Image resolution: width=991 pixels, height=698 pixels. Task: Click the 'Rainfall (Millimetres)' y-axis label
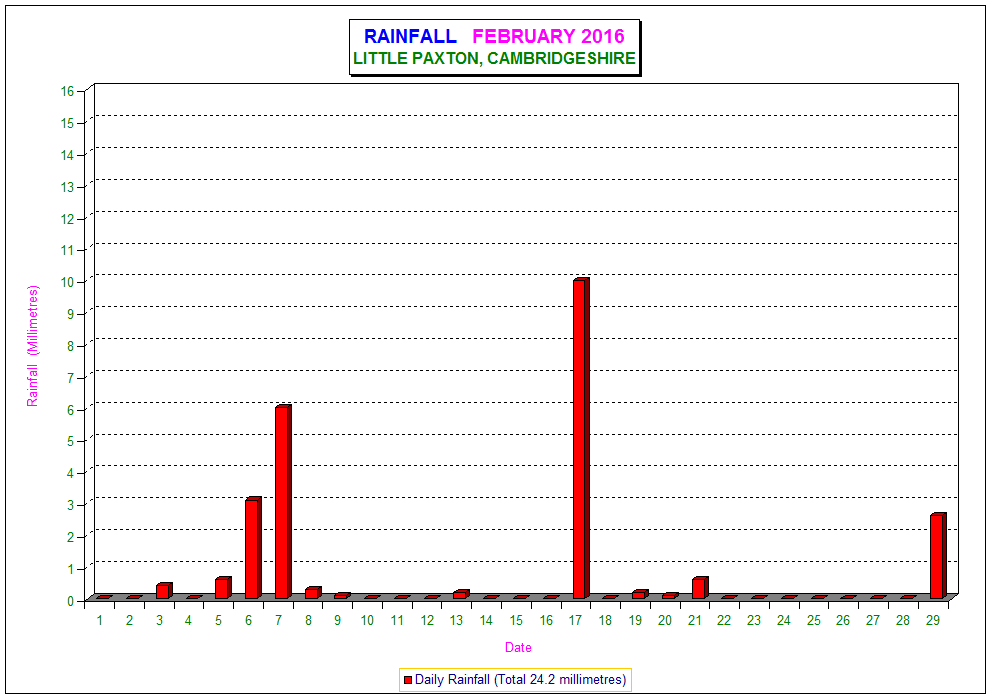point(32,346)
